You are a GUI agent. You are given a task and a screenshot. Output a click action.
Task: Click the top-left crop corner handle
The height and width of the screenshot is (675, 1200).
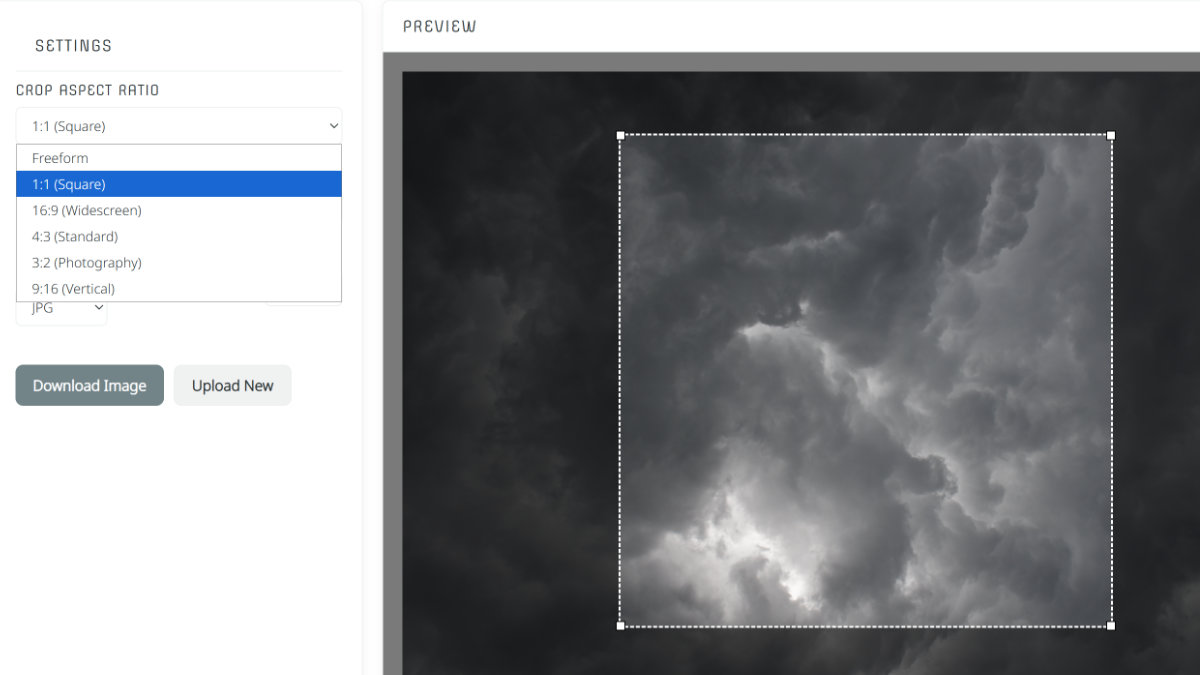620,135
